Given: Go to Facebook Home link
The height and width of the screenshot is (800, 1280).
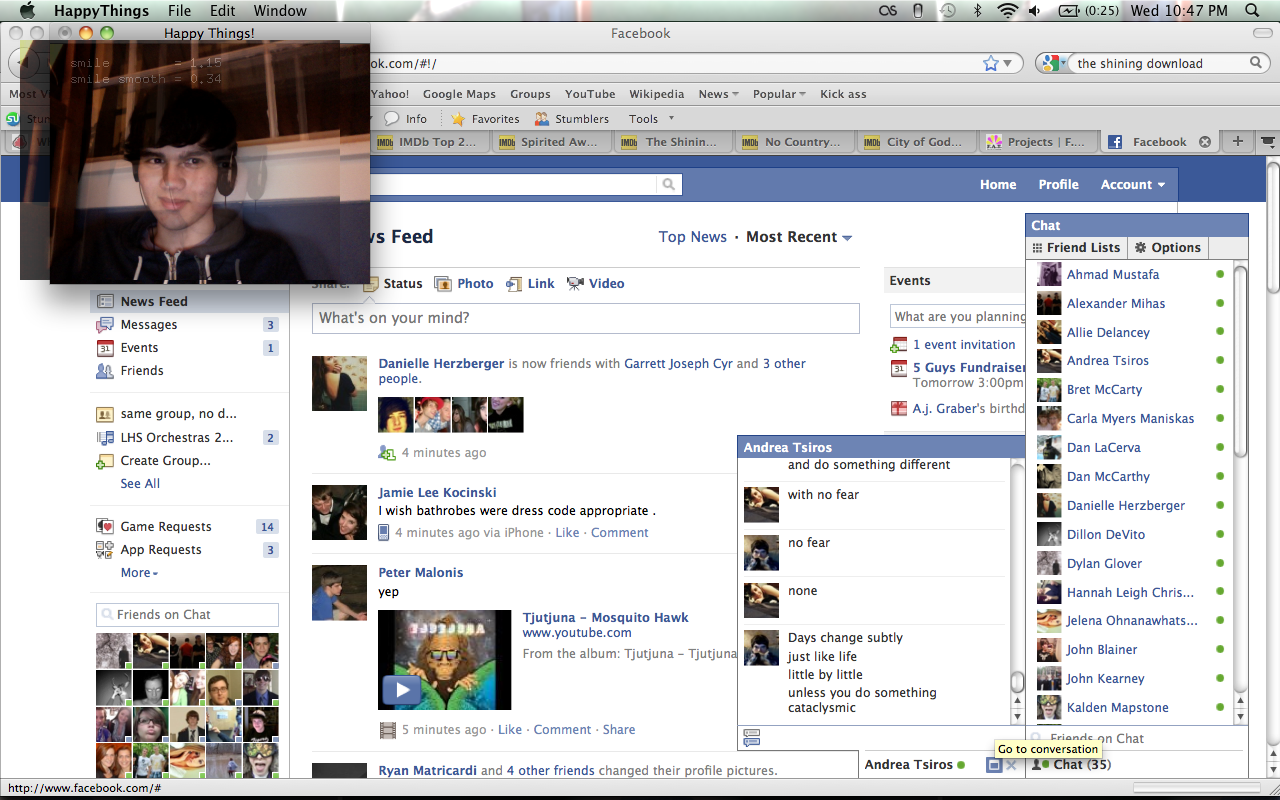Looking at the screenshot, I should coord(998,185).
